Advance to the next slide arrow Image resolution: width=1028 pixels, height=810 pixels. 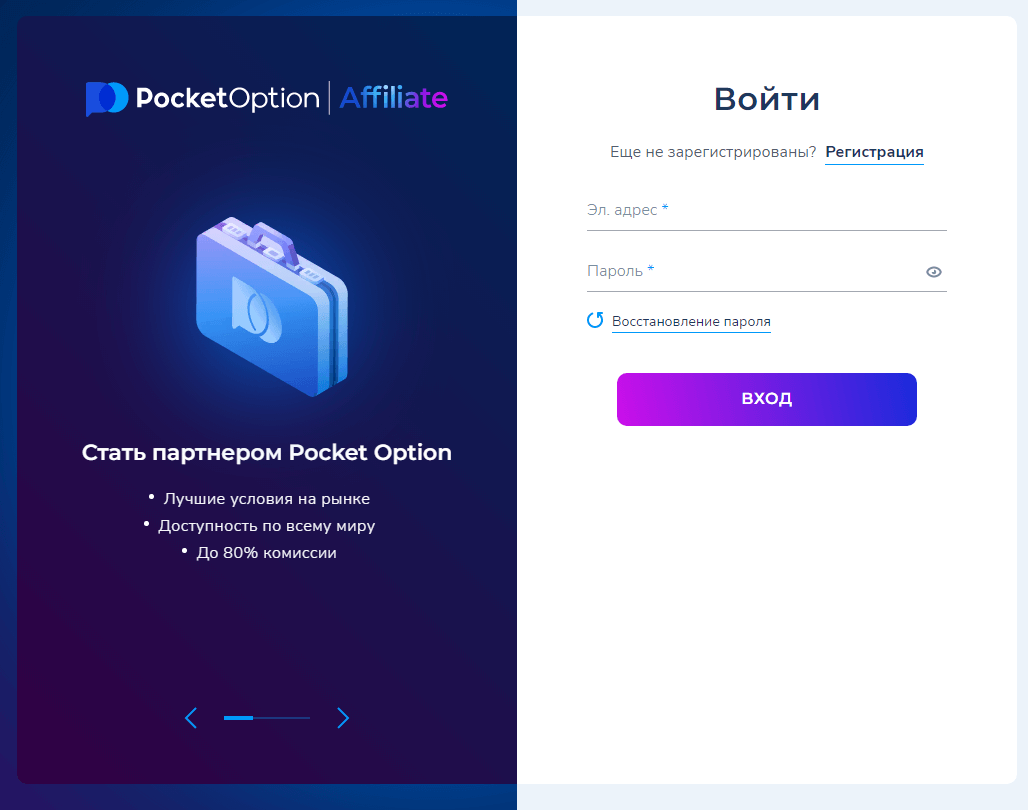pos(343,717)
